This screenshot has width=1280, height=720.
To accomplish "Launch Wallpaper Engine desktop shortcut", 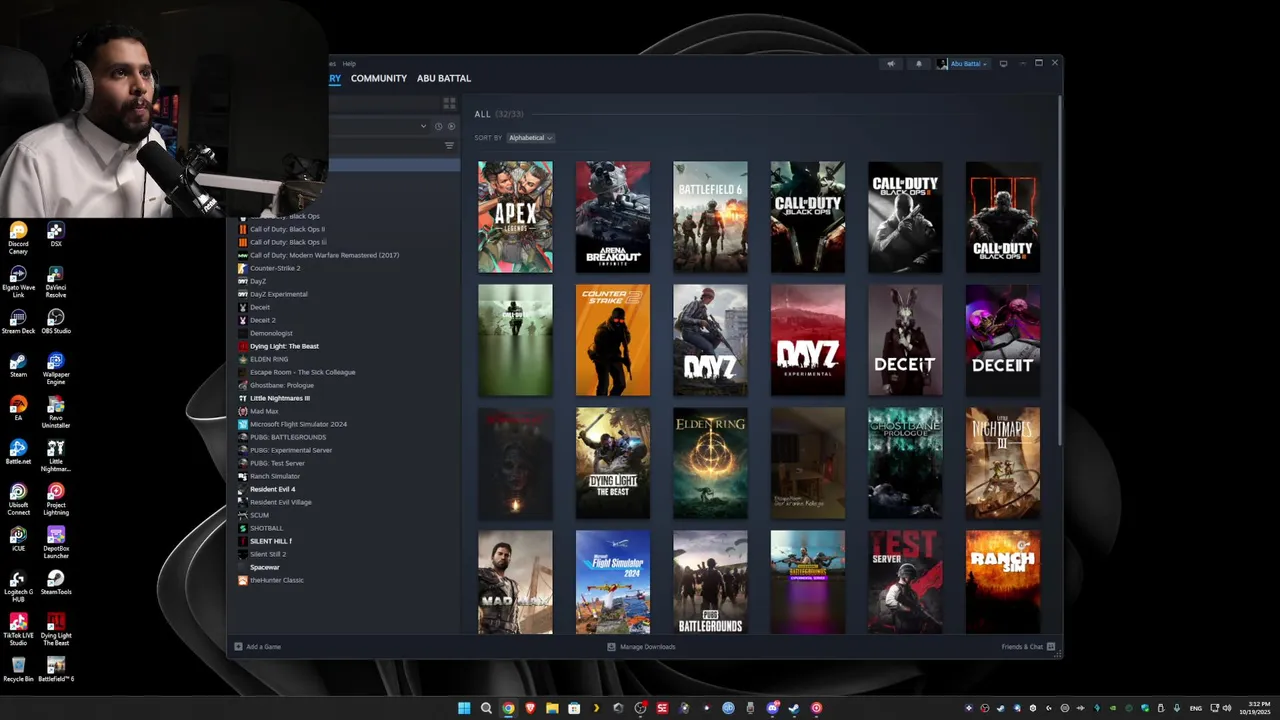I will (56, 368).
